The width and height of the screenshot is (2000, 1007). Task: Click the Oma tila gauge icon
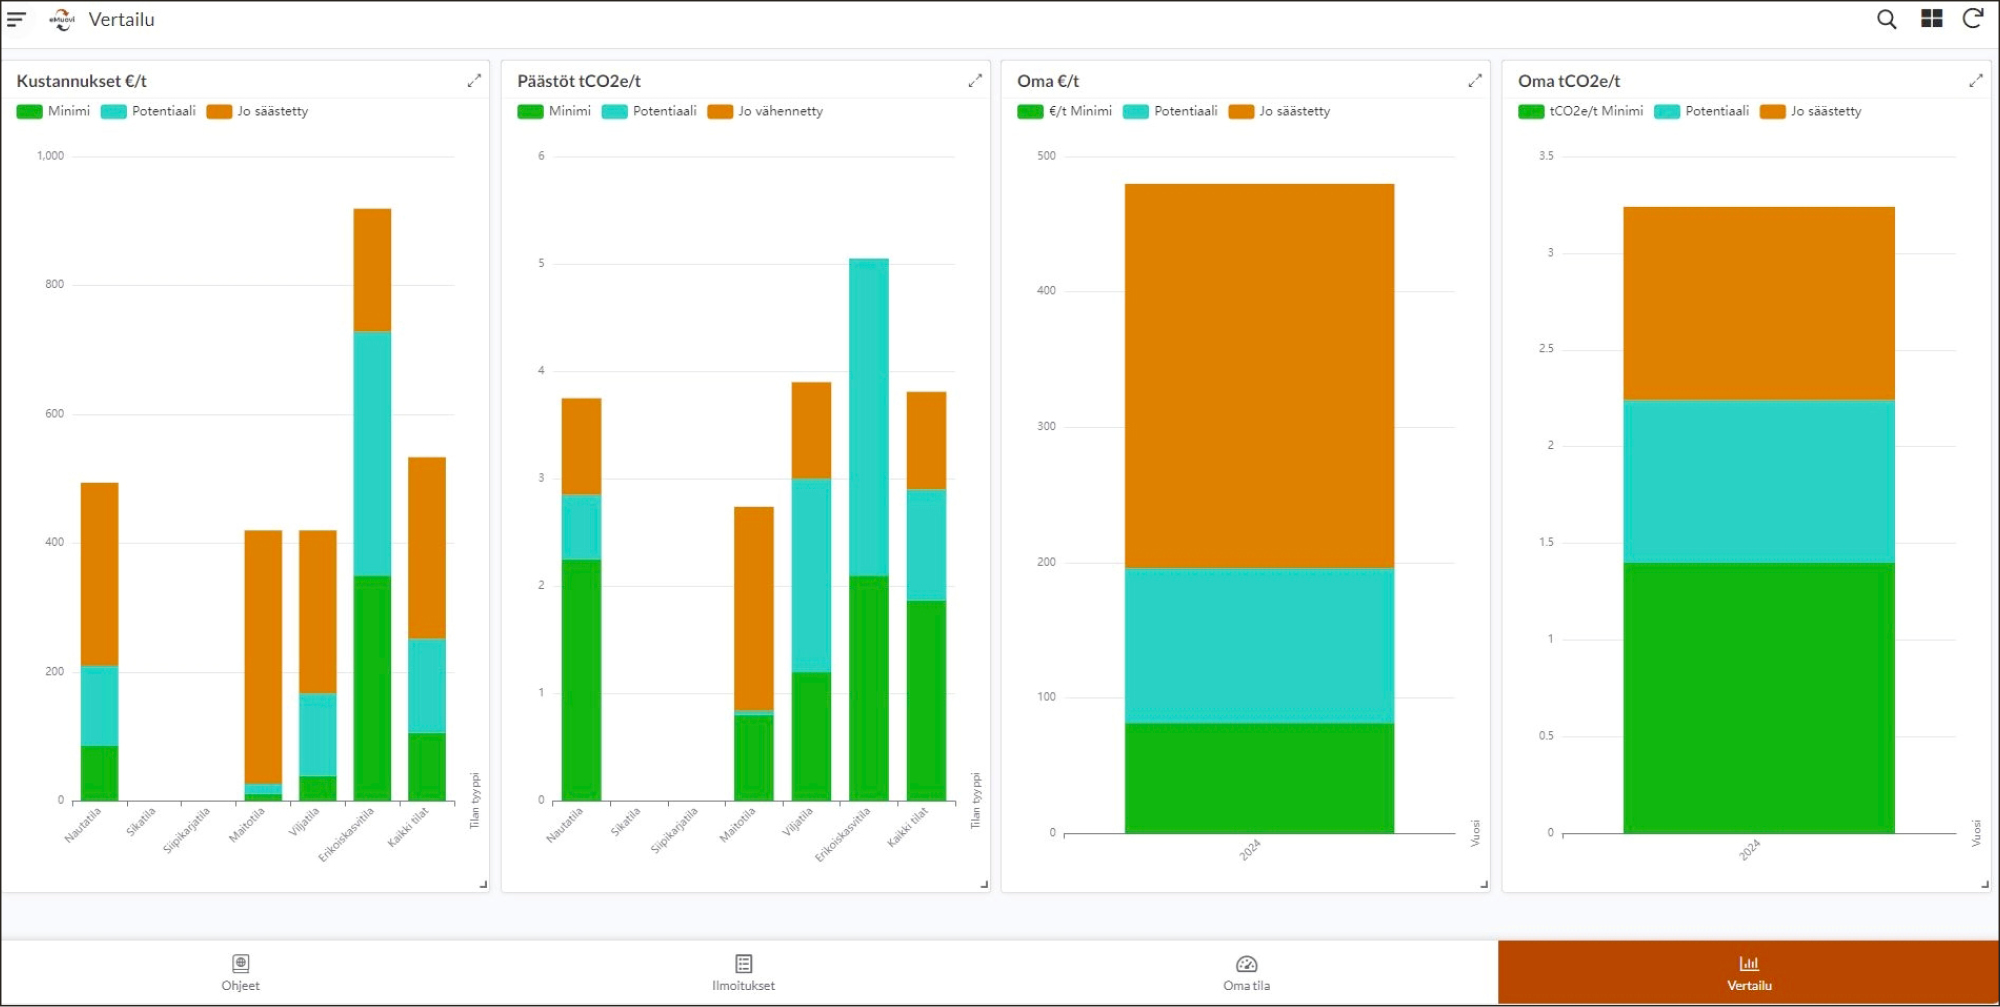point(1246,964)
